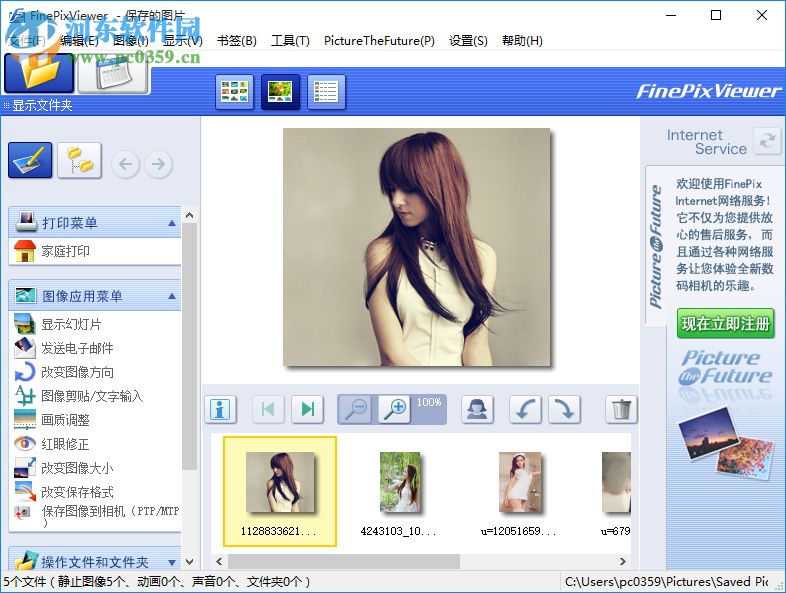Click the 现在立即注册 register button
The image size is (786, 593).
[x=725, y=323]
